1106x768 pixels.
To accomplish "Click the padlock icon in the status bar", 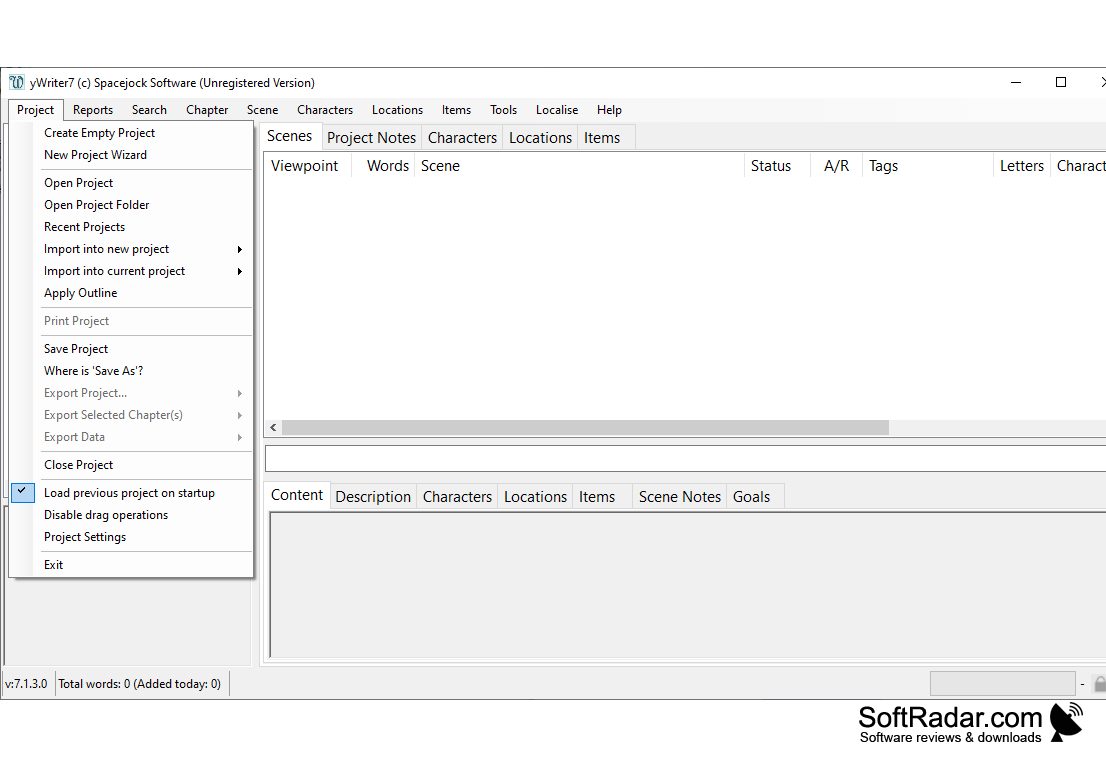I will pyautogui.click(x=1100, y=683).
